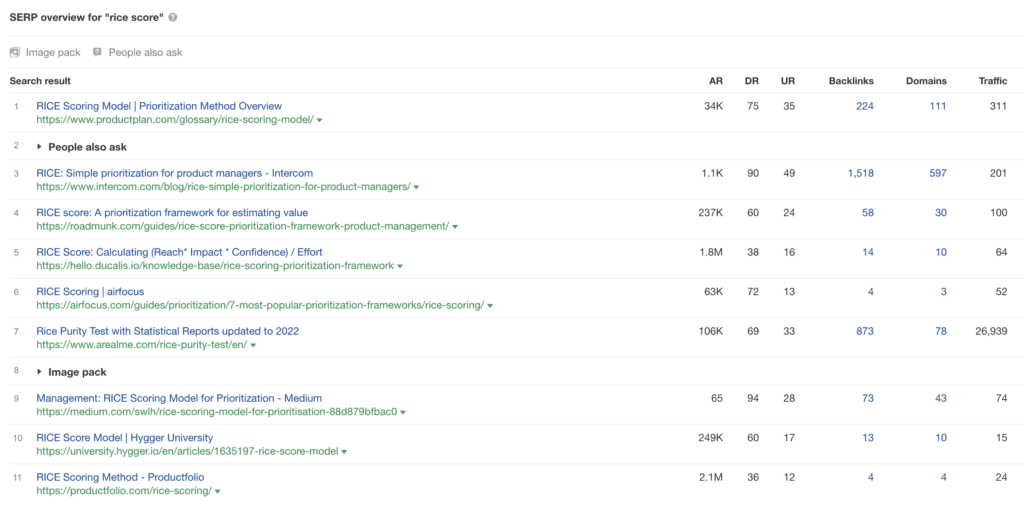Open the Rice Purity Test title link

pos(167,331)
